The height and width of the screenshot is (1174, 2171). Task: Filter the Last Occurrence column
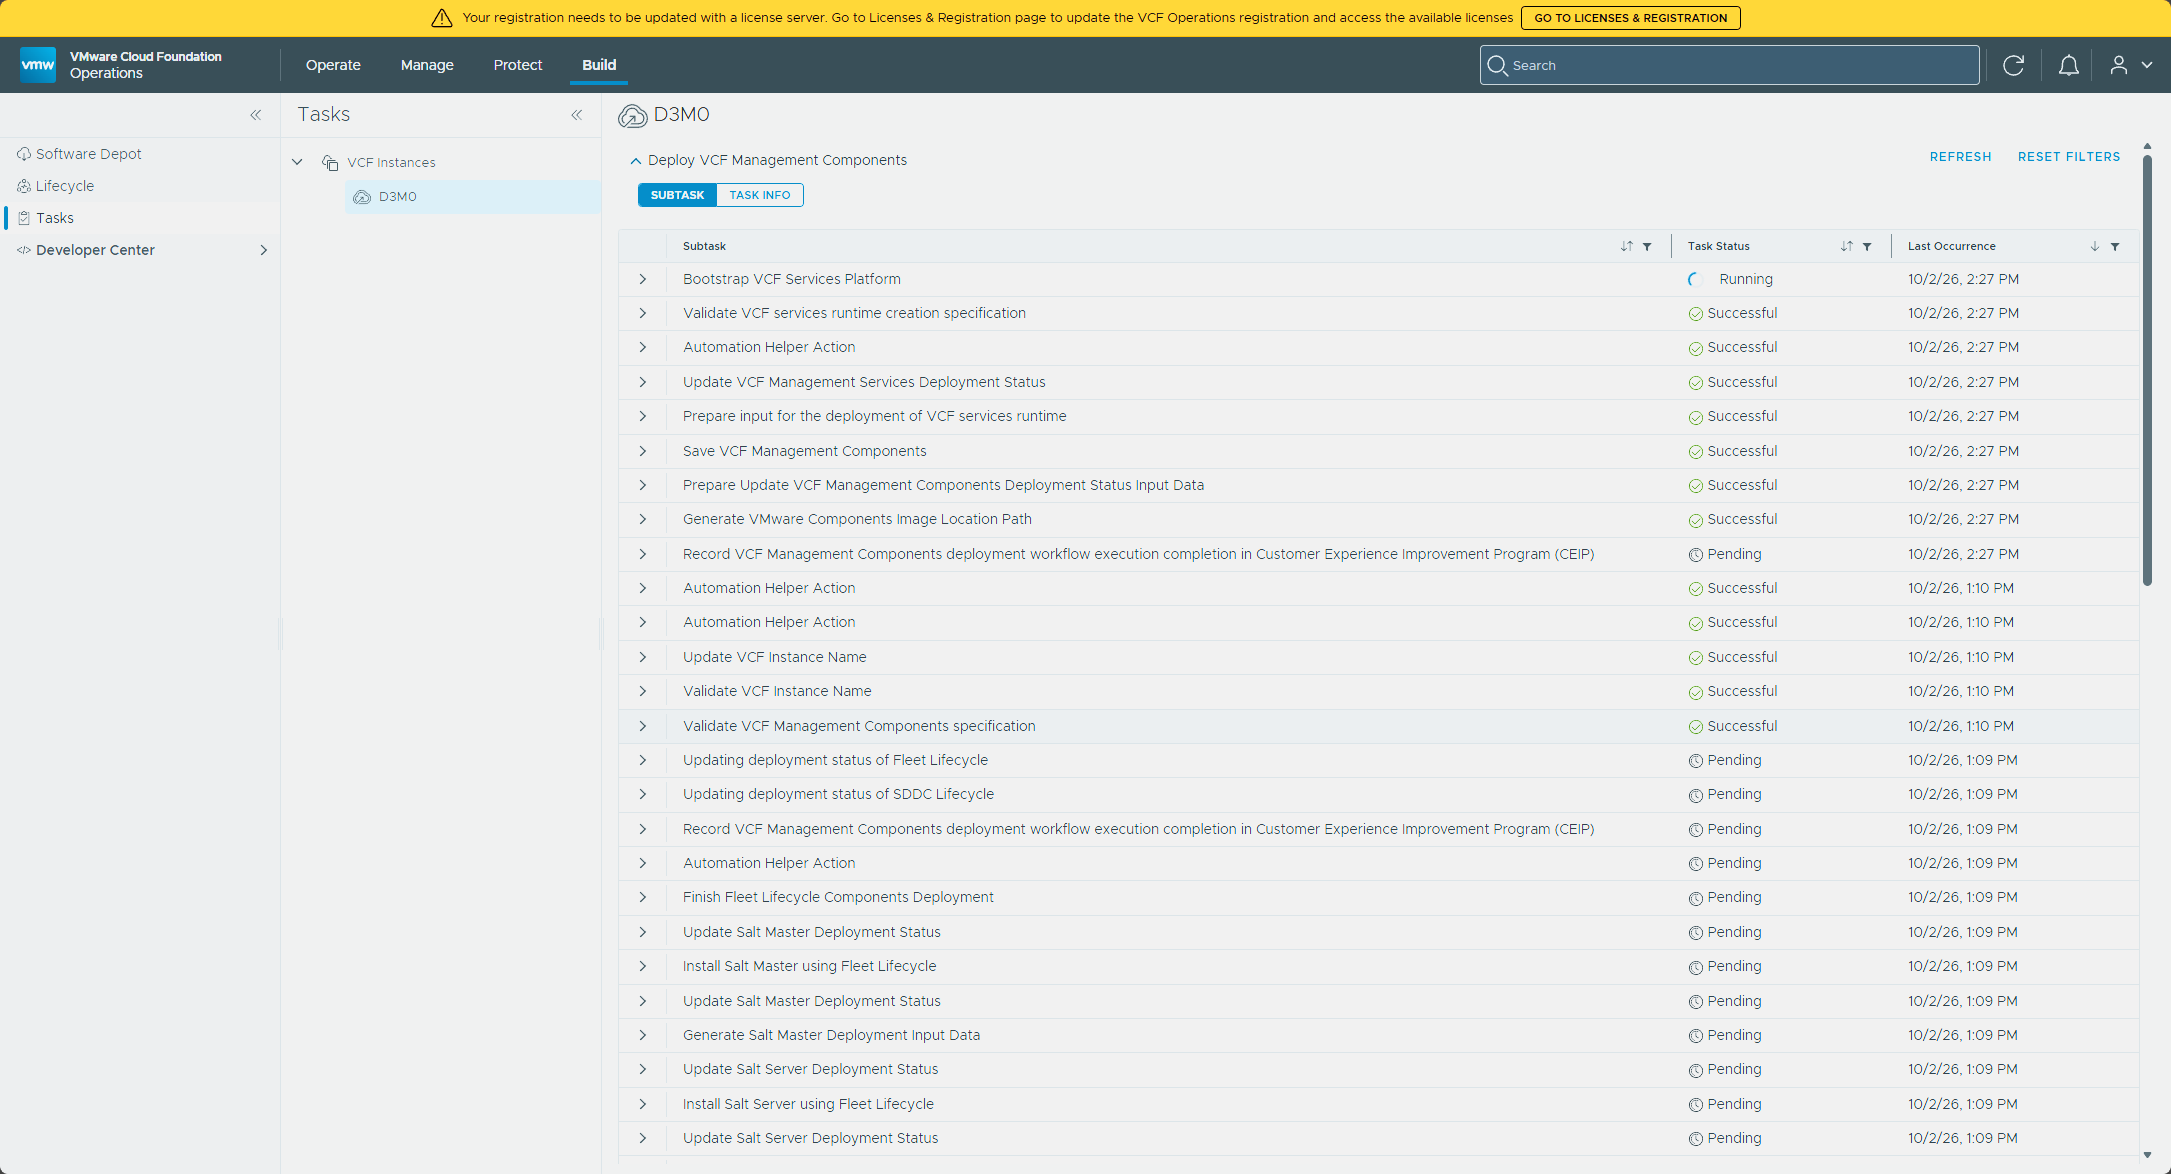click(x=2115, y=246)
